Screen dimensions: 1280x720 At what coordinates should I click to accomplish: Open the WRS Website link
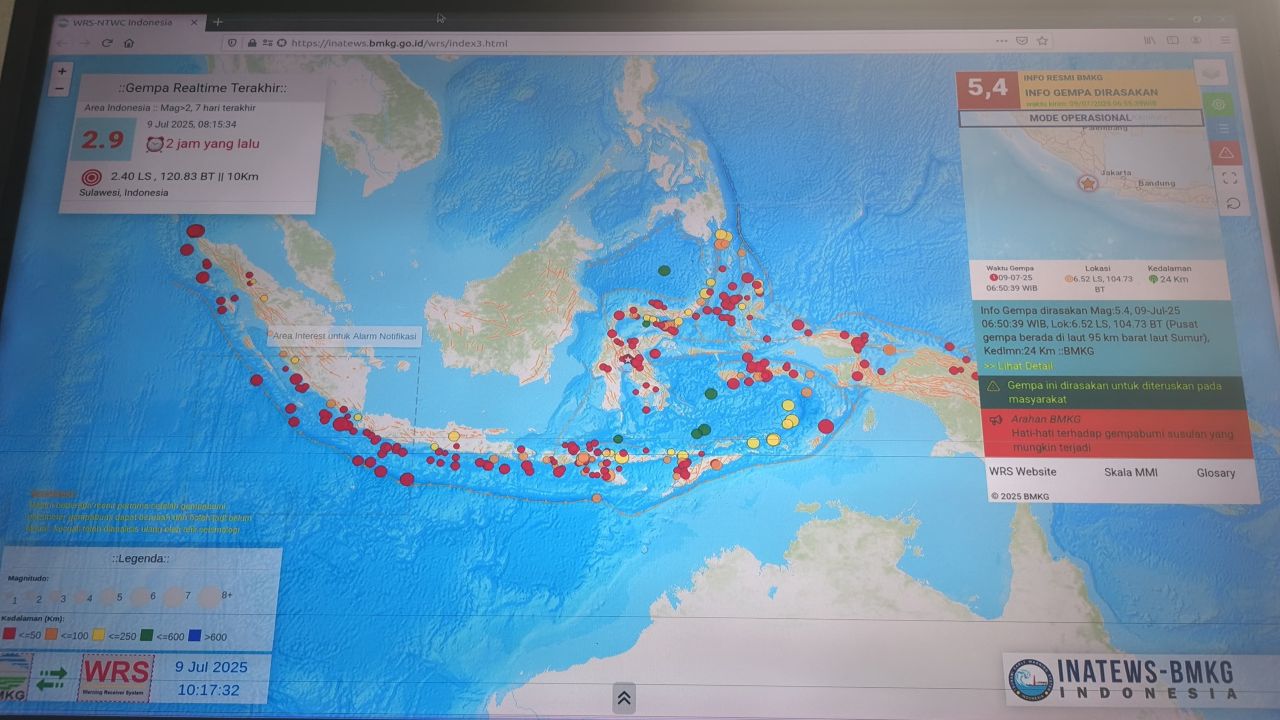coord(1022,471)
